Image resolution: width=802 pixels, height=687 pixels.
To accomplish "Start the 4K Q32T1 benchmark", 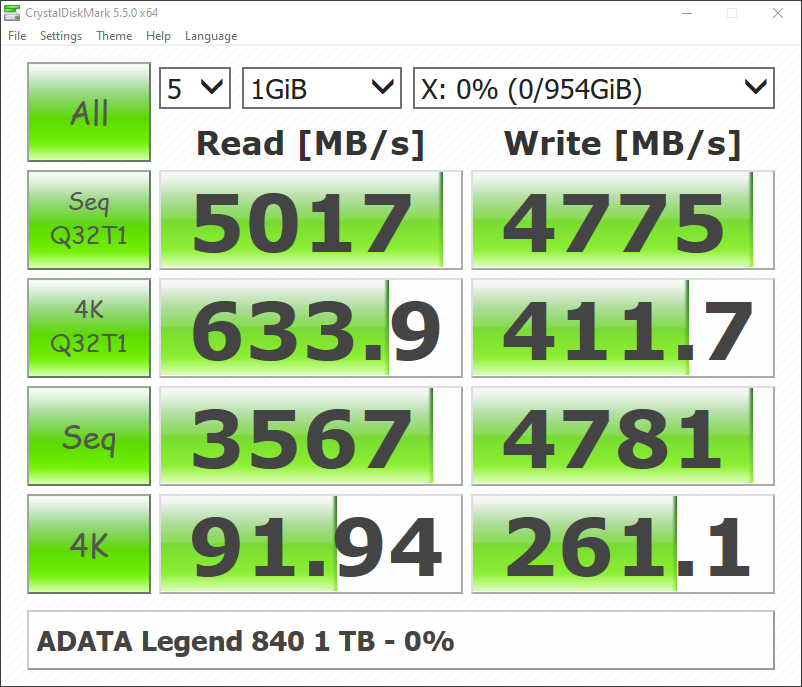I will click(89, 328).
